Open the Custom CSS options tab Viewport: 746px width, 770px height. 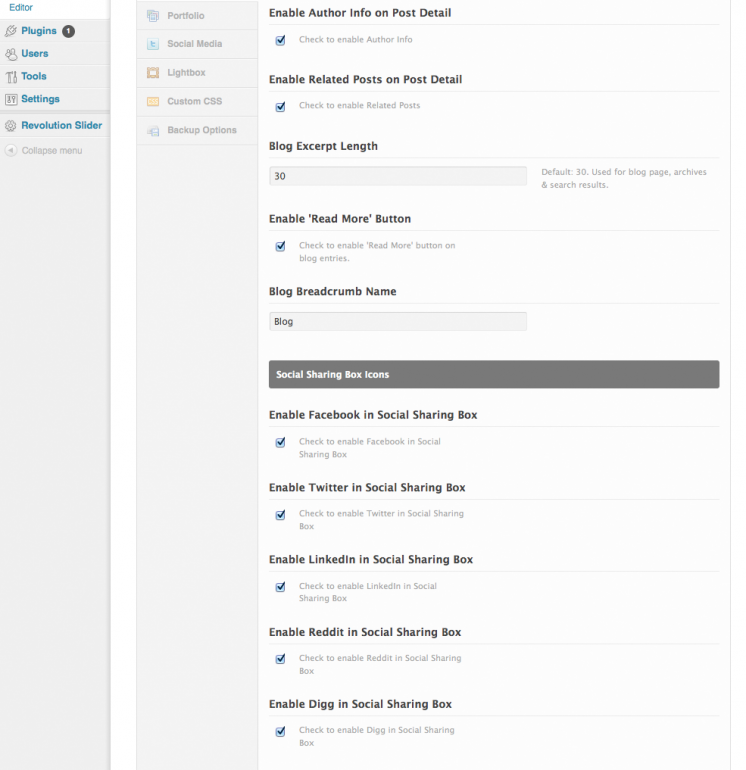197,102
